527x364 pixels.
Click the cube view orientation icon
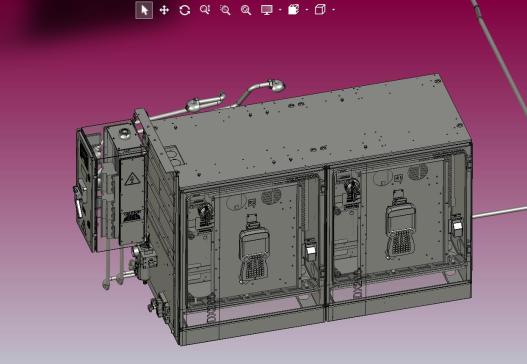pos(320,10)
